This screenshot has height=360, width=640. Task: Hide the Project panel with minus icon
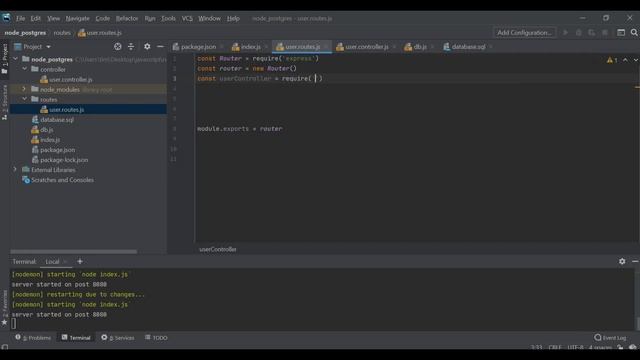point(160,47)
